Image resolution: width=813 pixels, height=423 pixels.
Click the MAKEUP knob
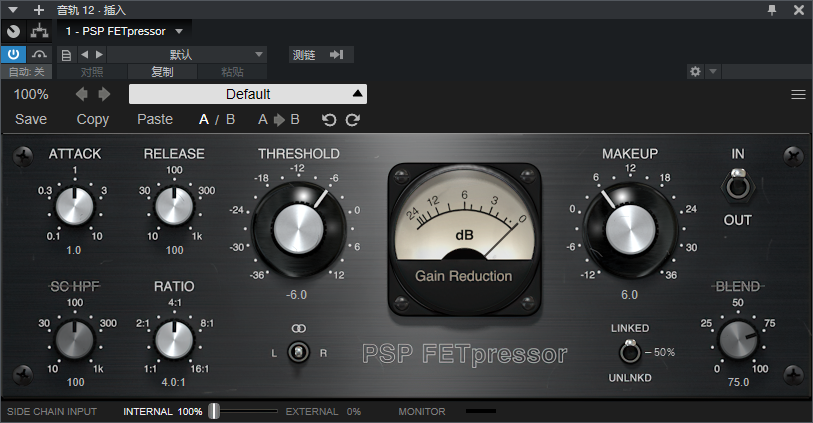pyautogui.click(x=630, y=229)
